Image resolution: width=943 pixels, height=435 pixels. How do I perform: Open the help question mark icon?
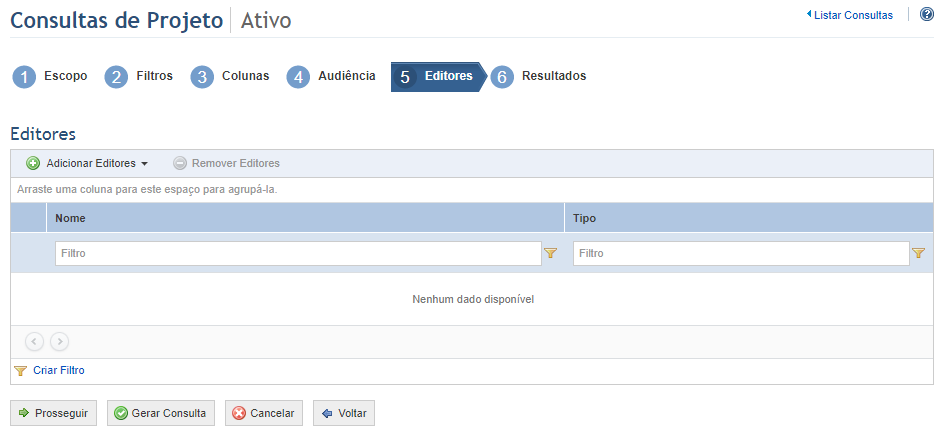click(x=927, y=14)
